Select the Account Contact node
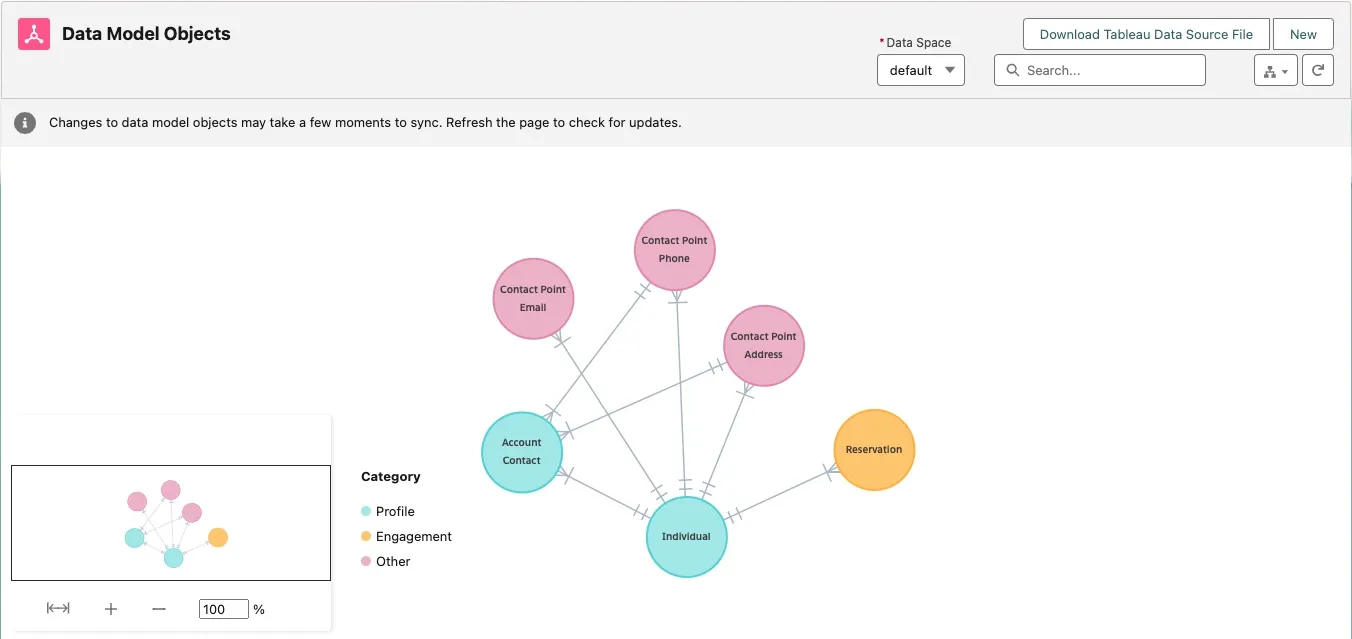This screenshot has height=639, width=1352. coord(522,452)
